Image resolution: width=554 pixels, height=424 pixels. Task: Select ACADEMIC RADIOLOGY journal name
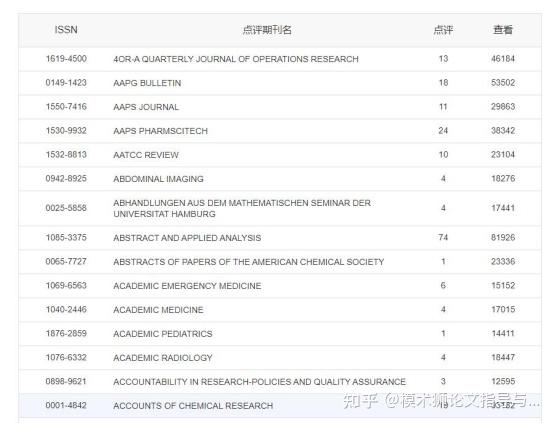[163, 358]
